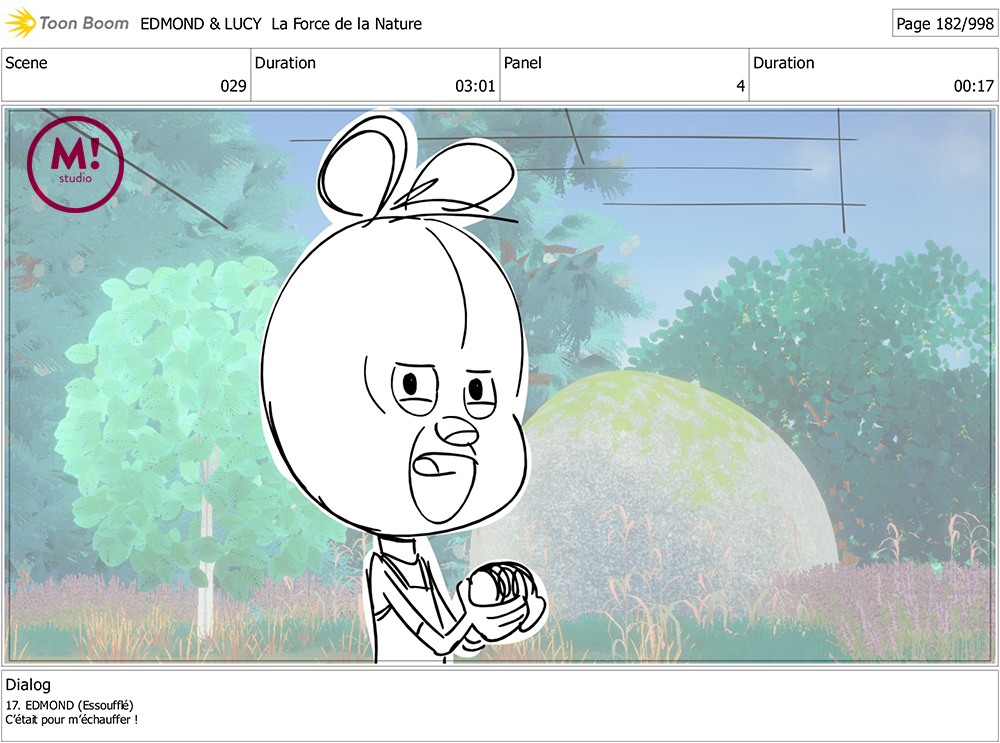Select the scene duration value '03:01'
Image resolution: width=1000 pixels, height=743 pixels.
click(x=475, y=86)
